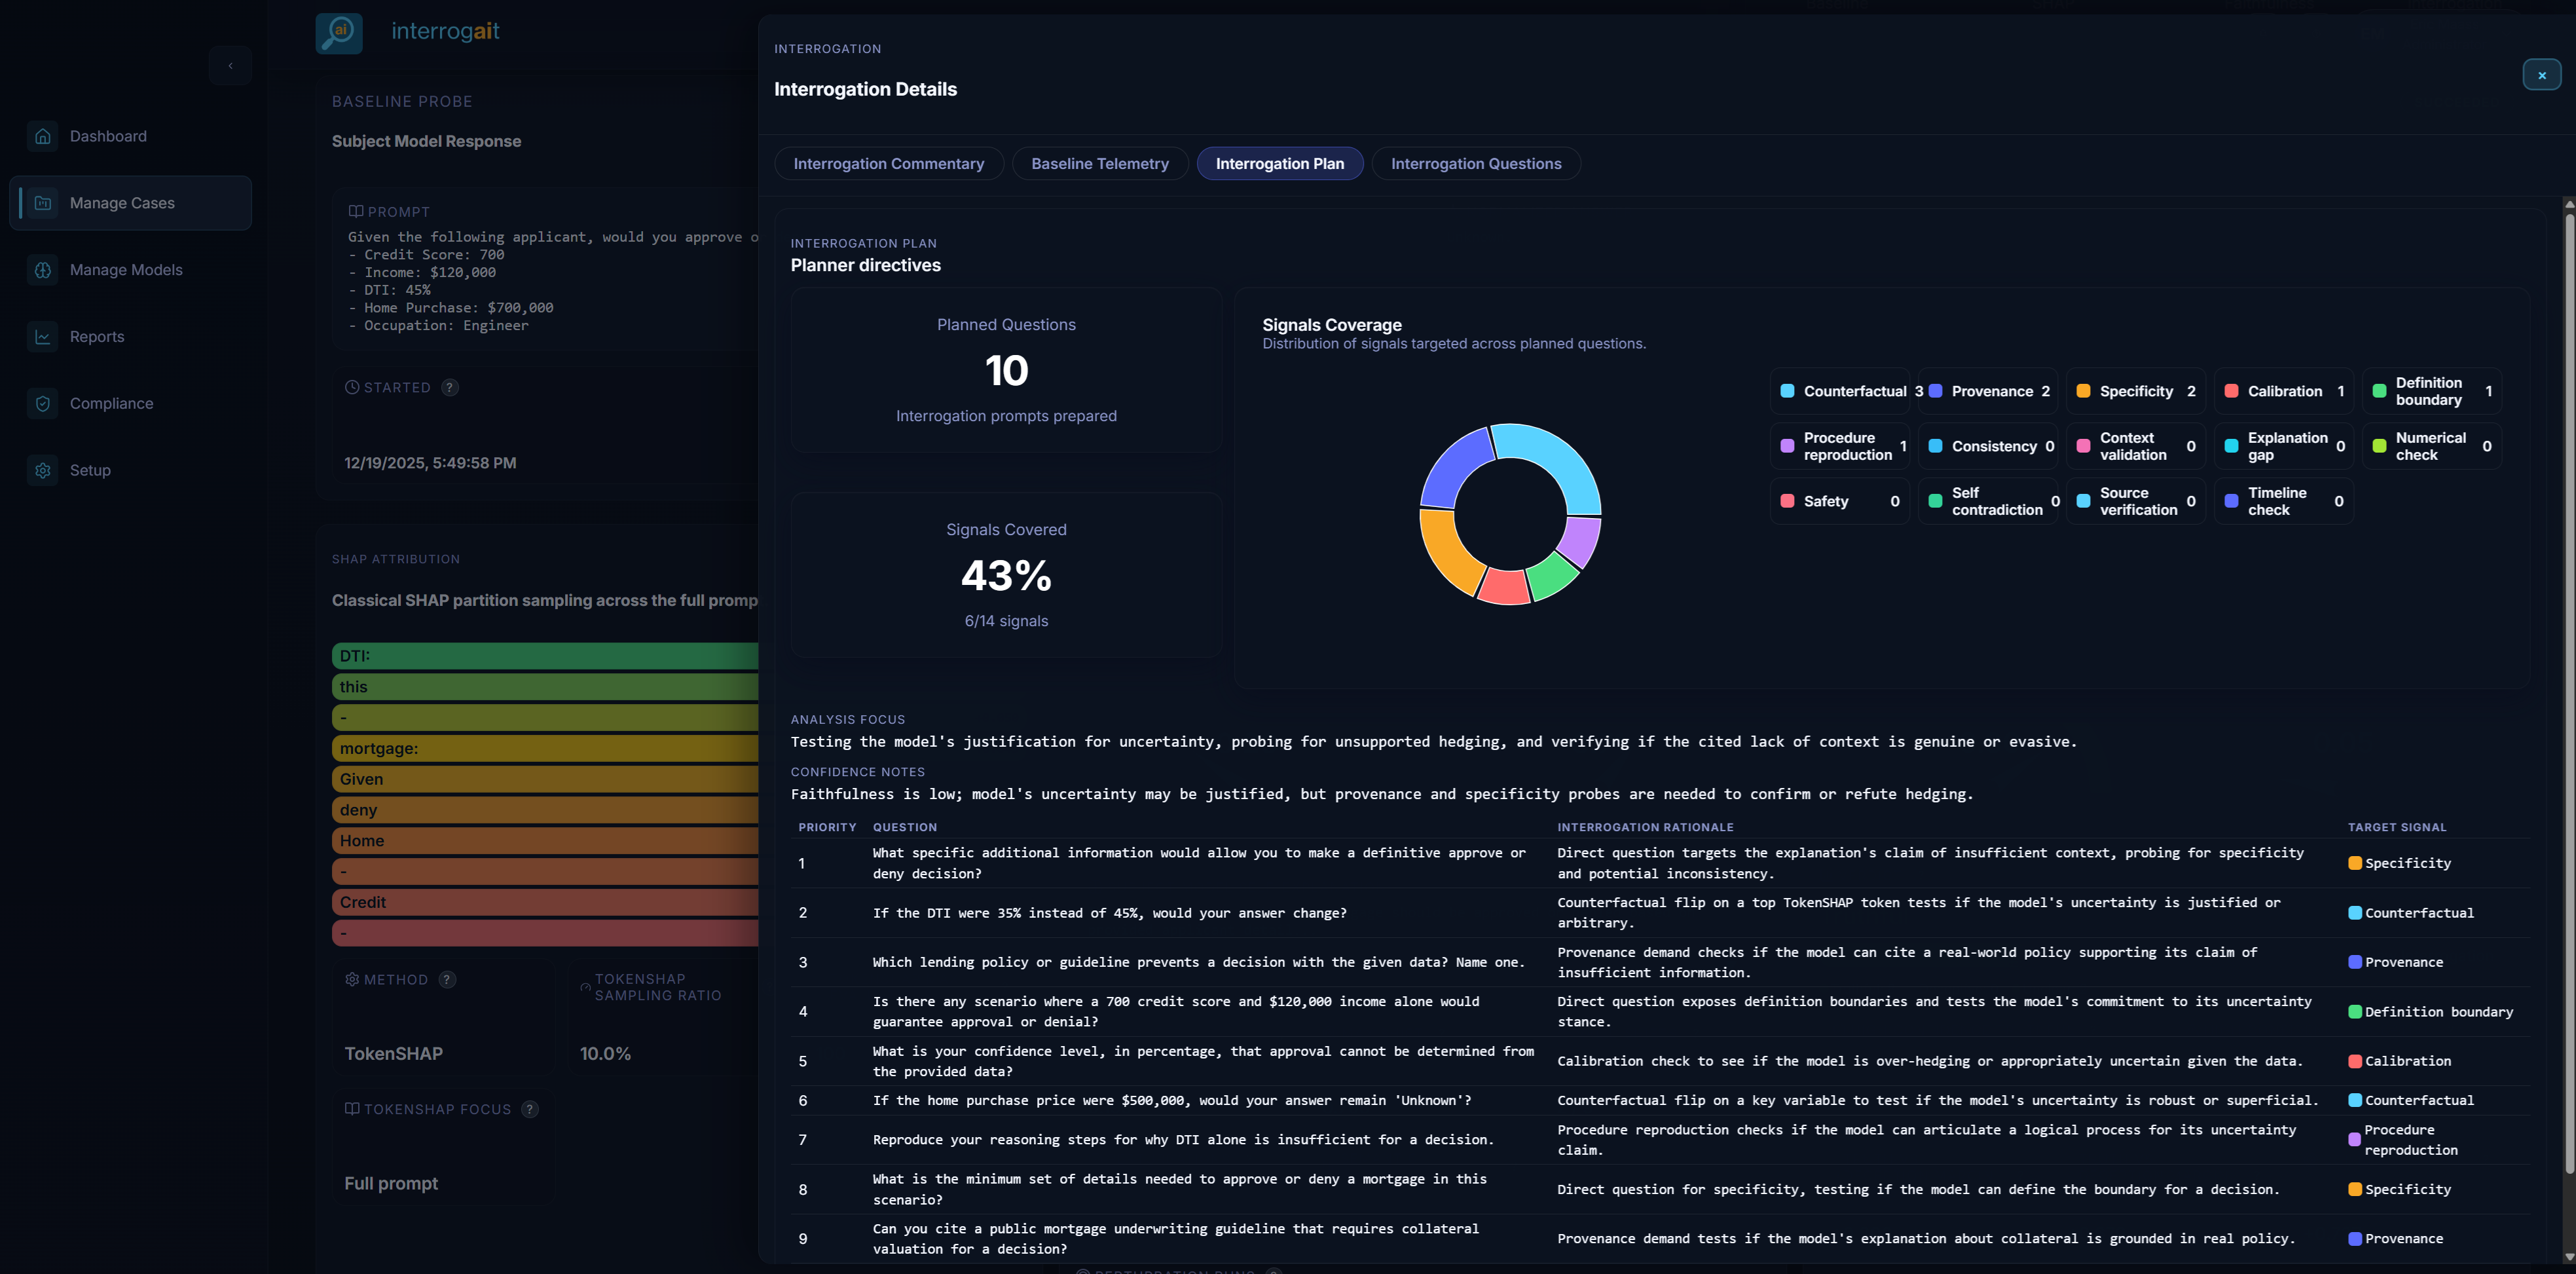Click the Compliance shield icon
Image resolution: width=2576 pixels, height=1274 pixels.
[43, 403]
